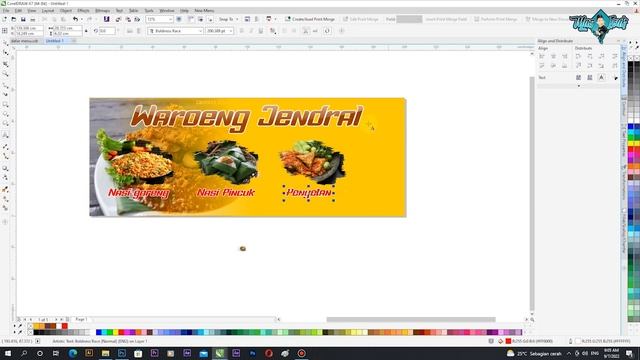640x360 pixels.
Task: Open the font size dropdown
Action: click(x=231, y=31)
